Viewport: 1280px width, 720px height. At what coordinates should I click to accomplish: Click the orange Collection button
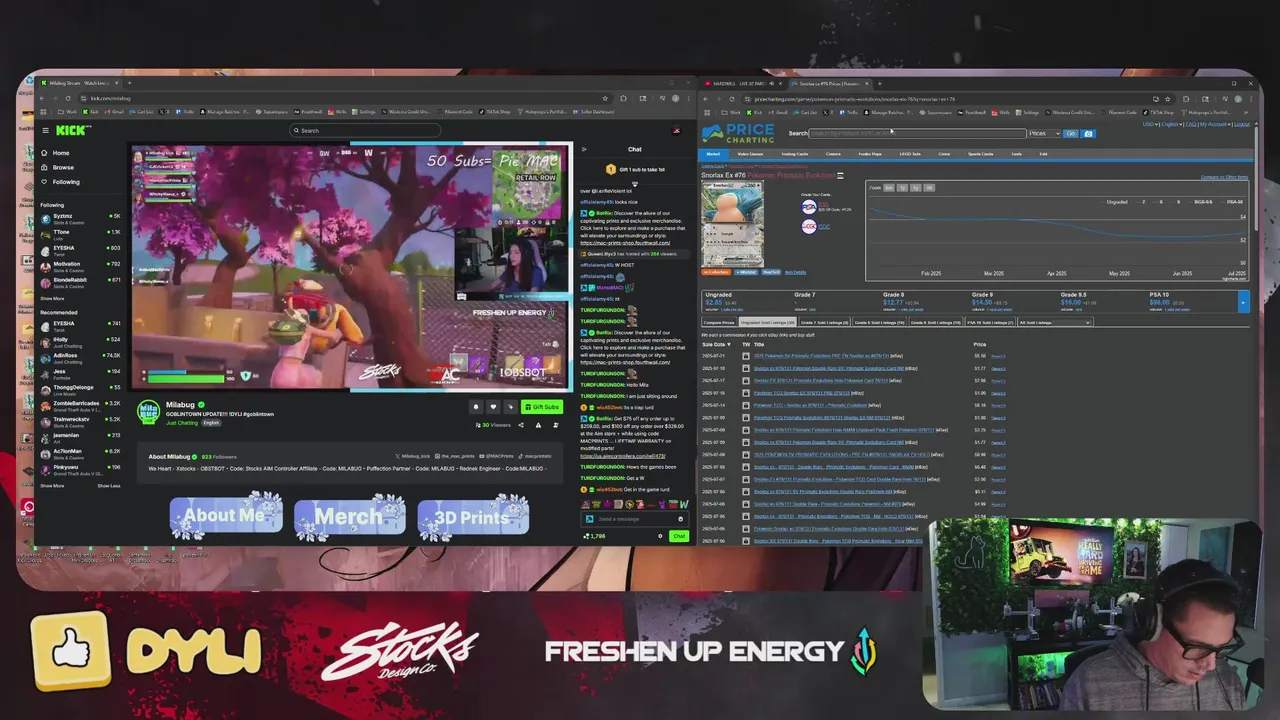click(716, 272)
